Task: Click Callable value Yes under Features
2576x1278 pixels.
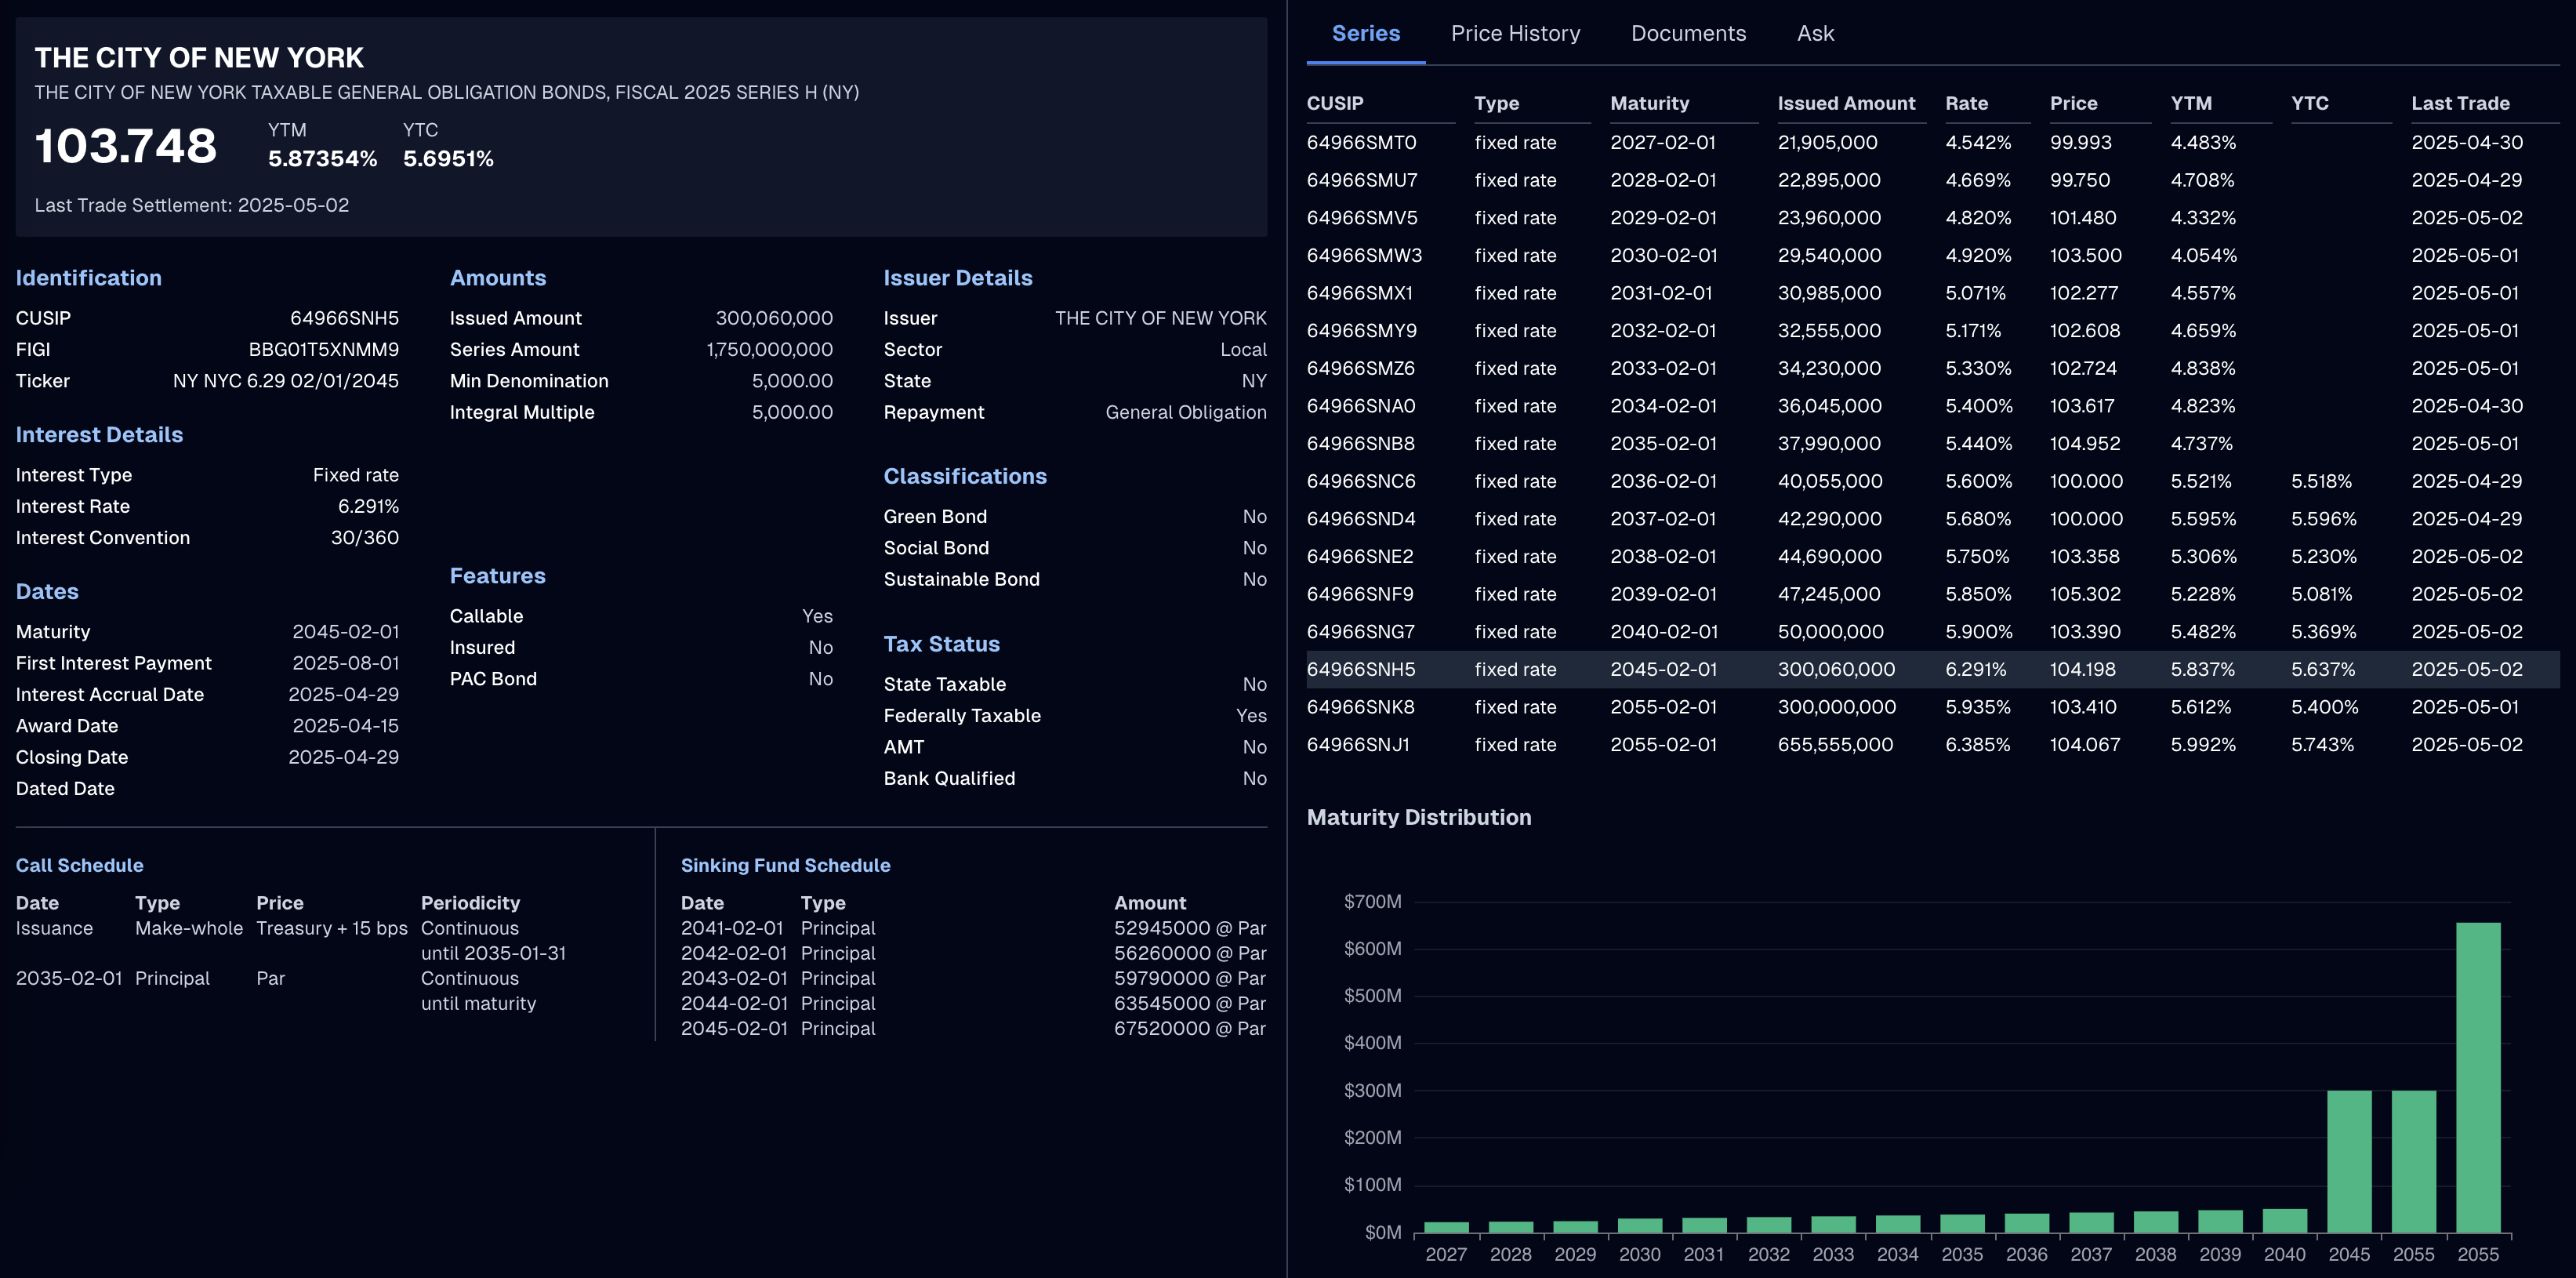Action: coord(817,616)
